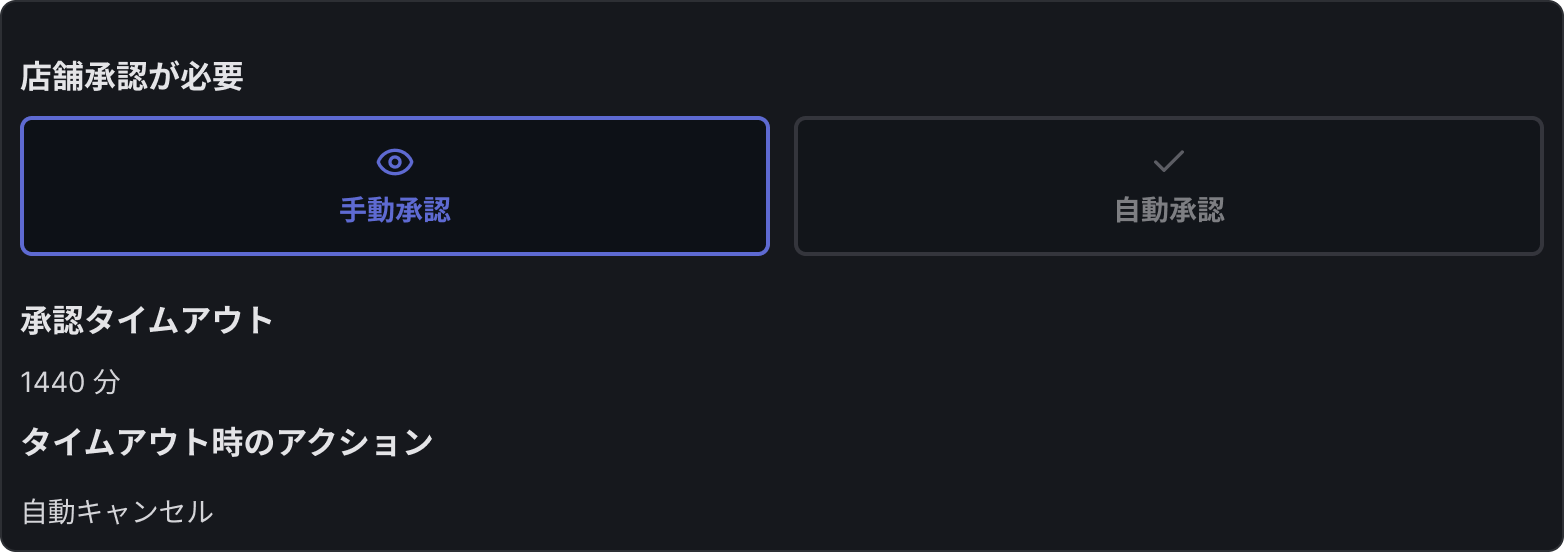
Task: Select the 手動承認 option card
Action: click(x=395, y=186)
